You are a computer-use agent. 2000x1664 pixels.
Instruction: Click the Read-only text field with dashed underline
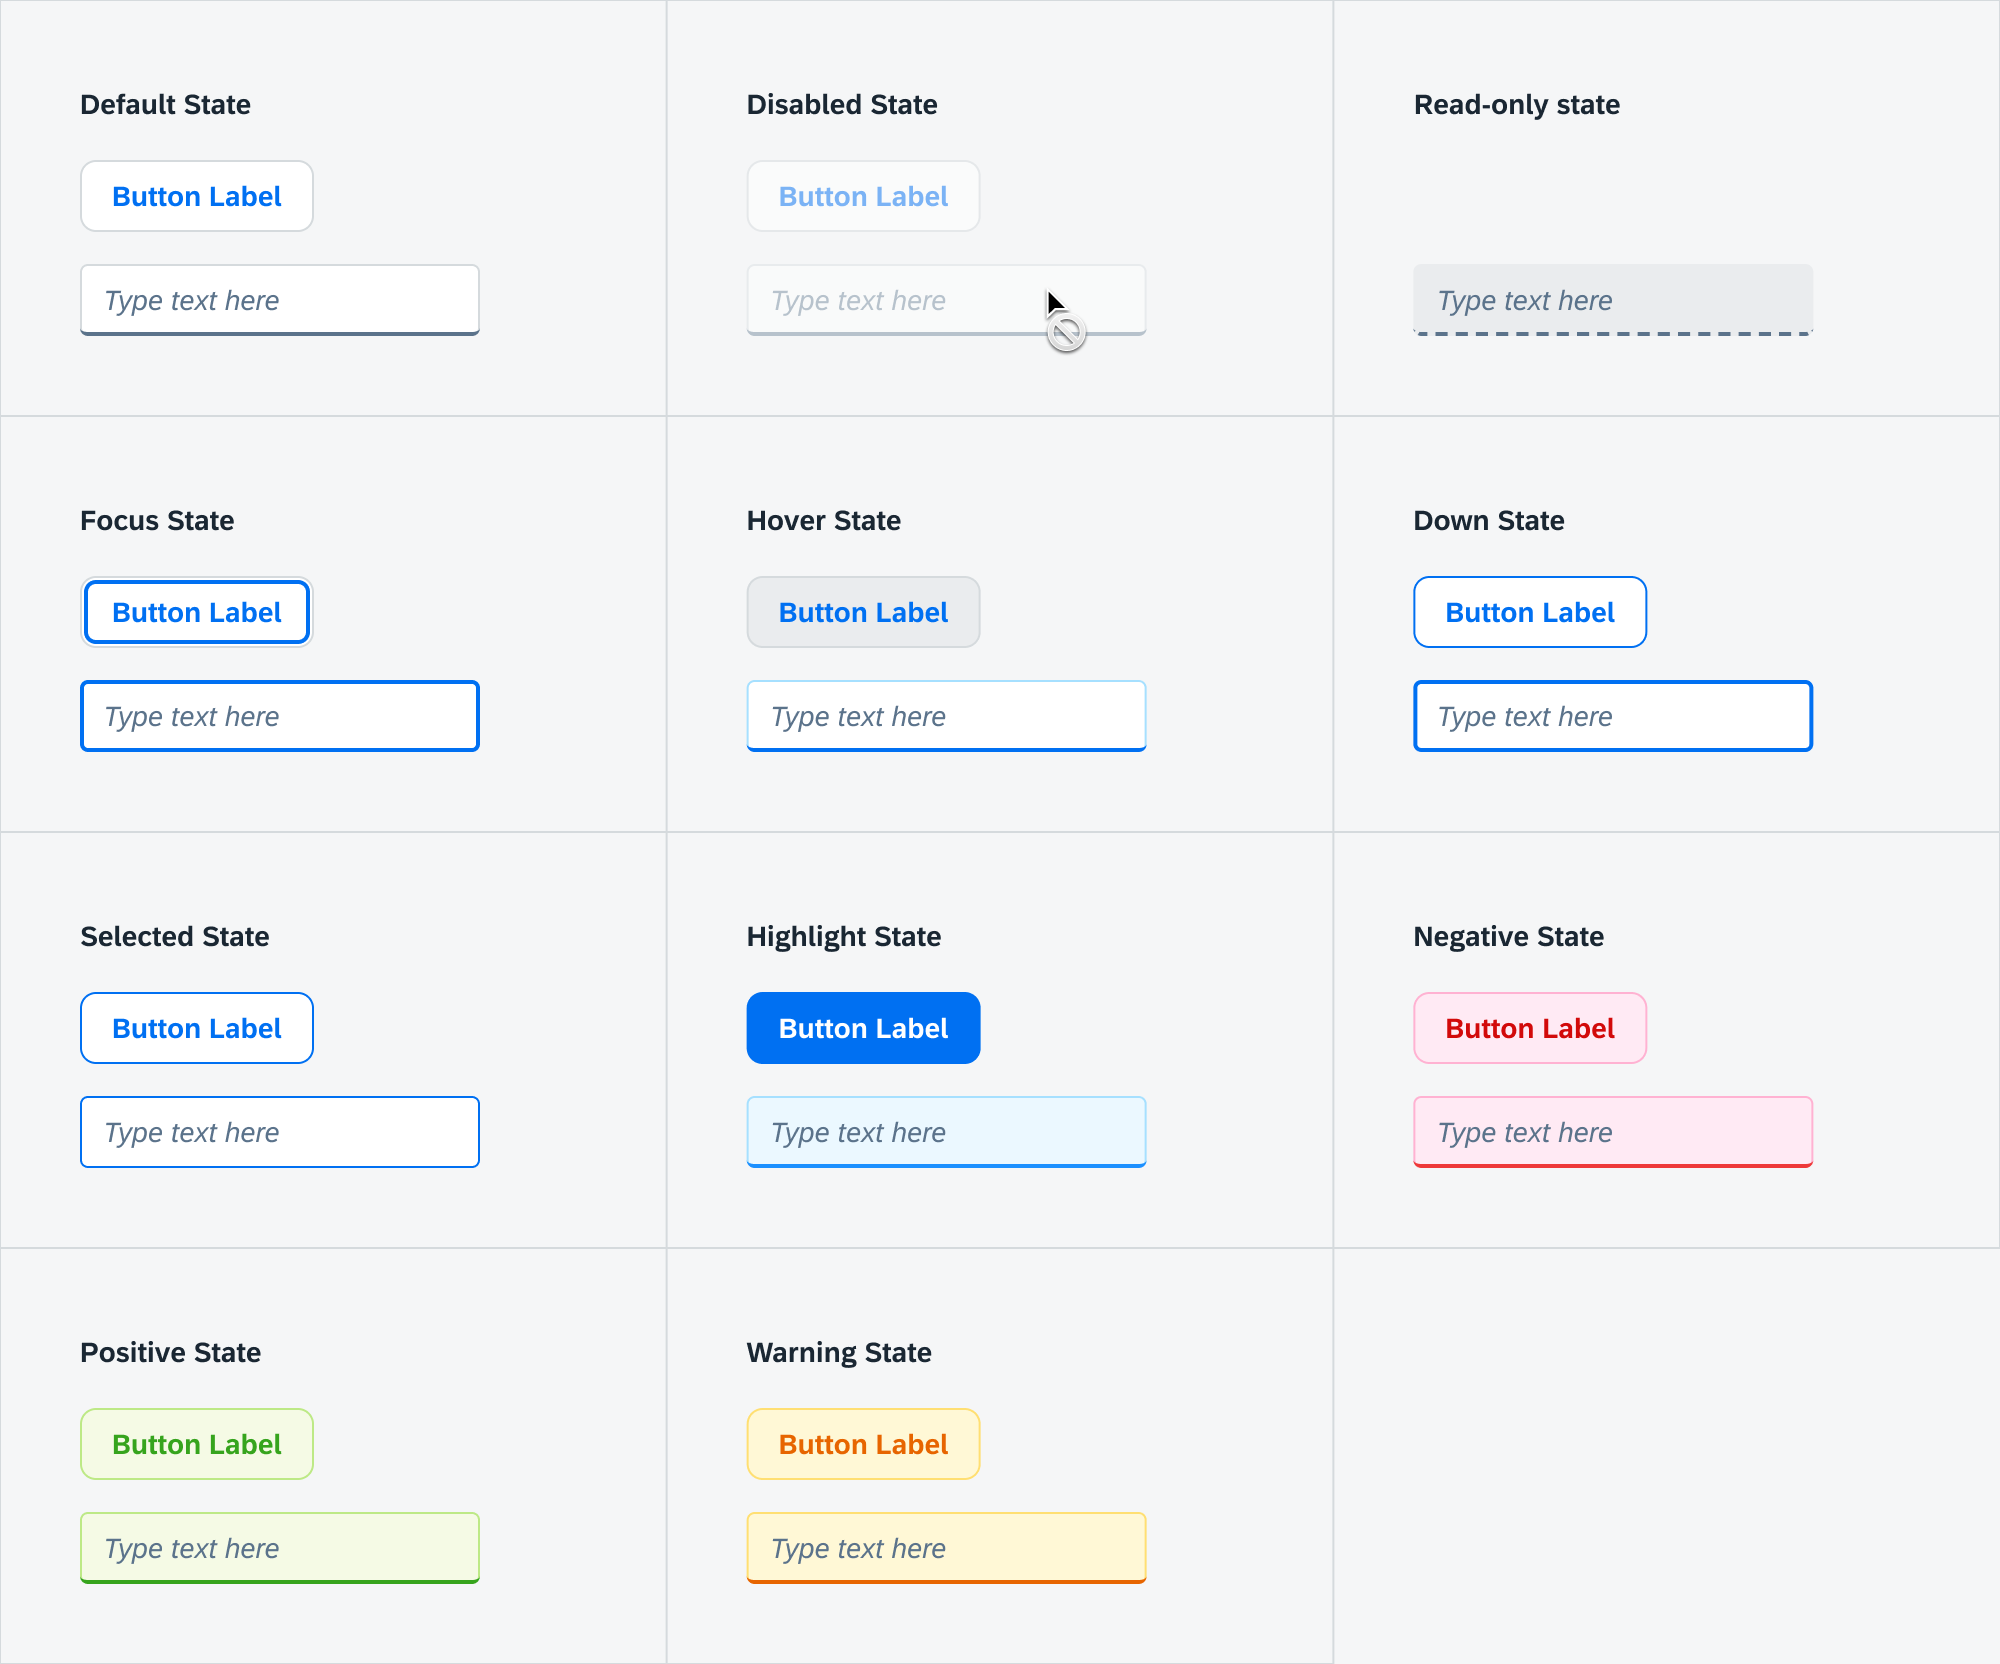coord(1612,300)
